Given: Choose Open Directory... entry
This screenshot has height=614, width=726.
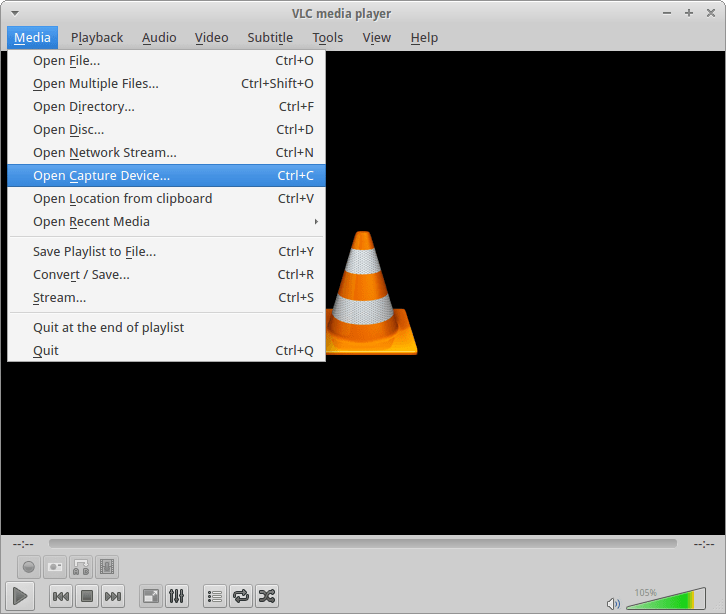Looking at the screenshot, I should (x=167, y=107).
